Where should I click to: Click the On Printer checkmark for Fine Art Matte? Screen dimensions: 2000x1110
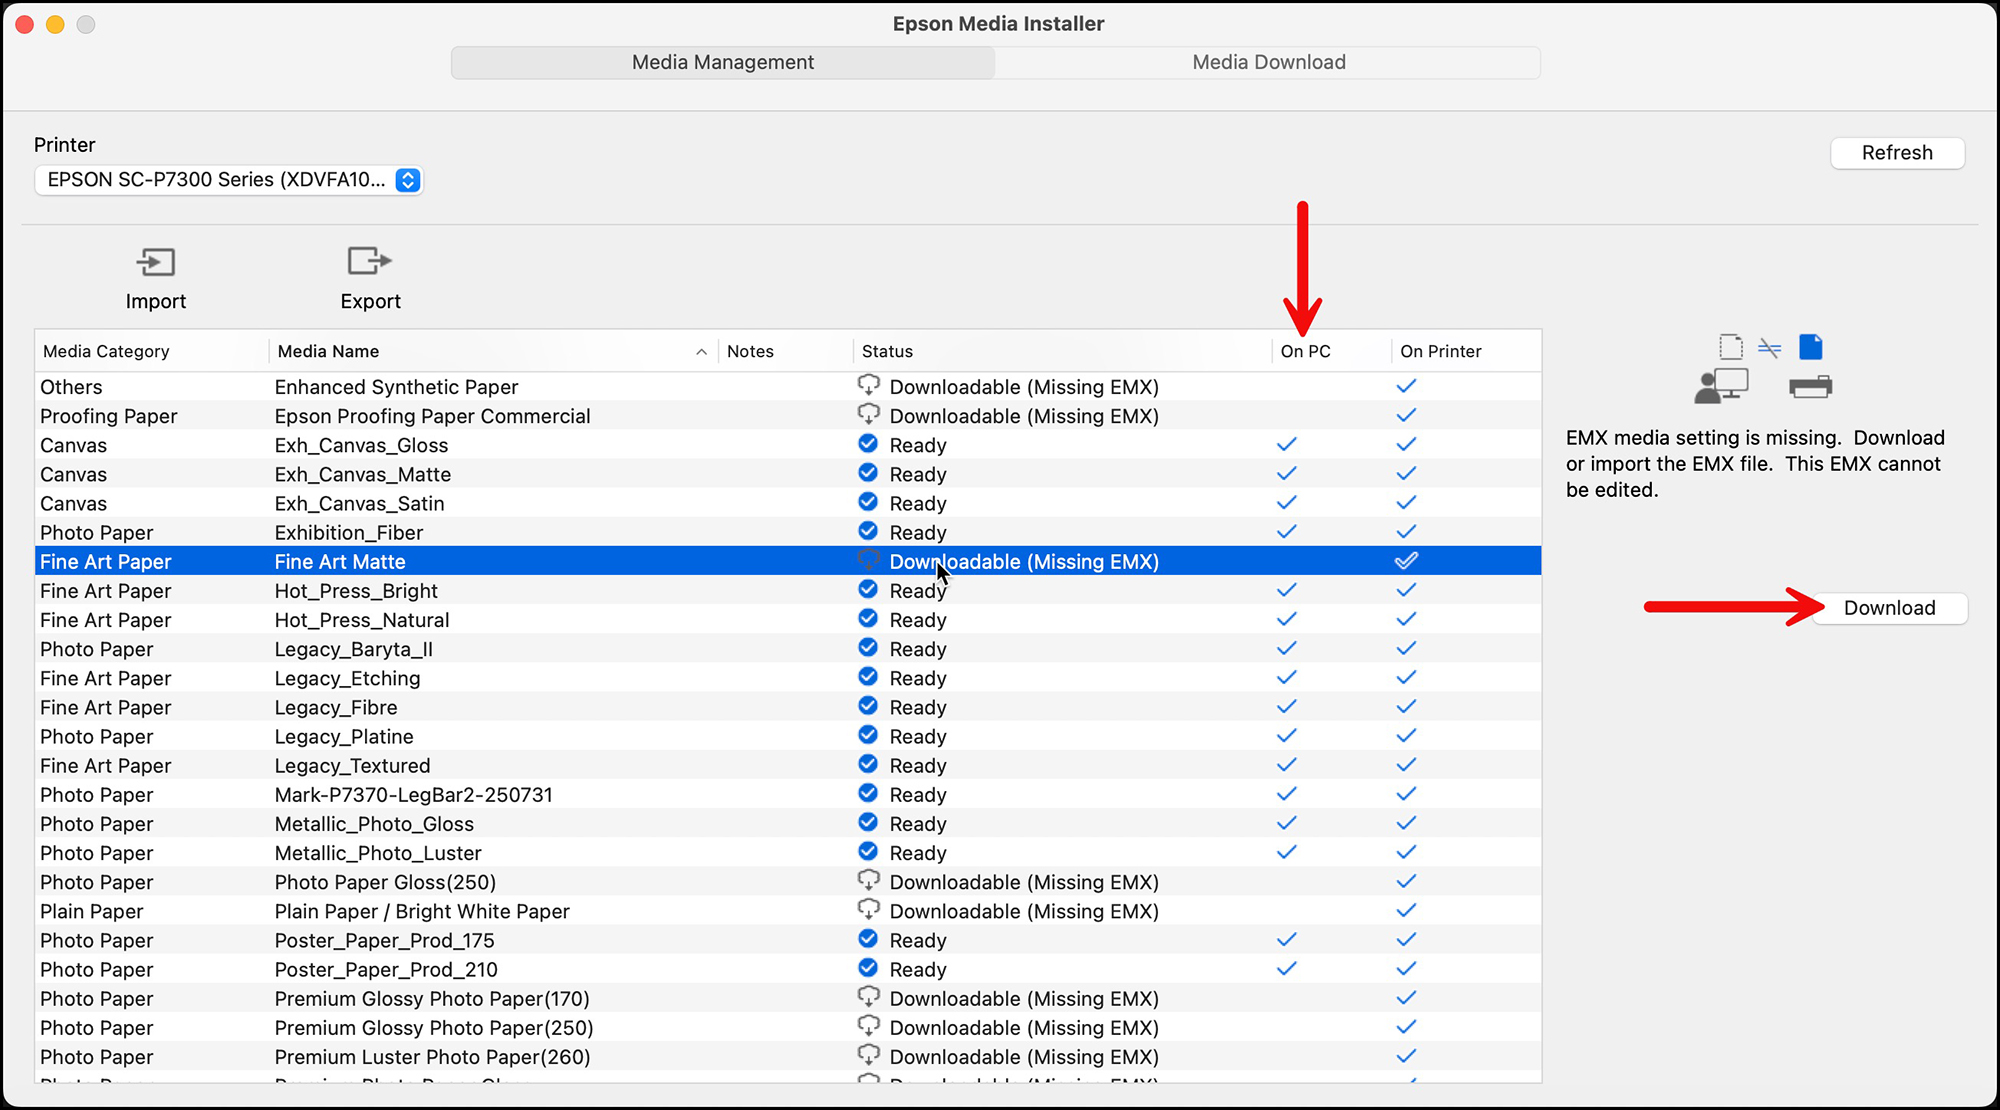click(x=1406, y=561)
